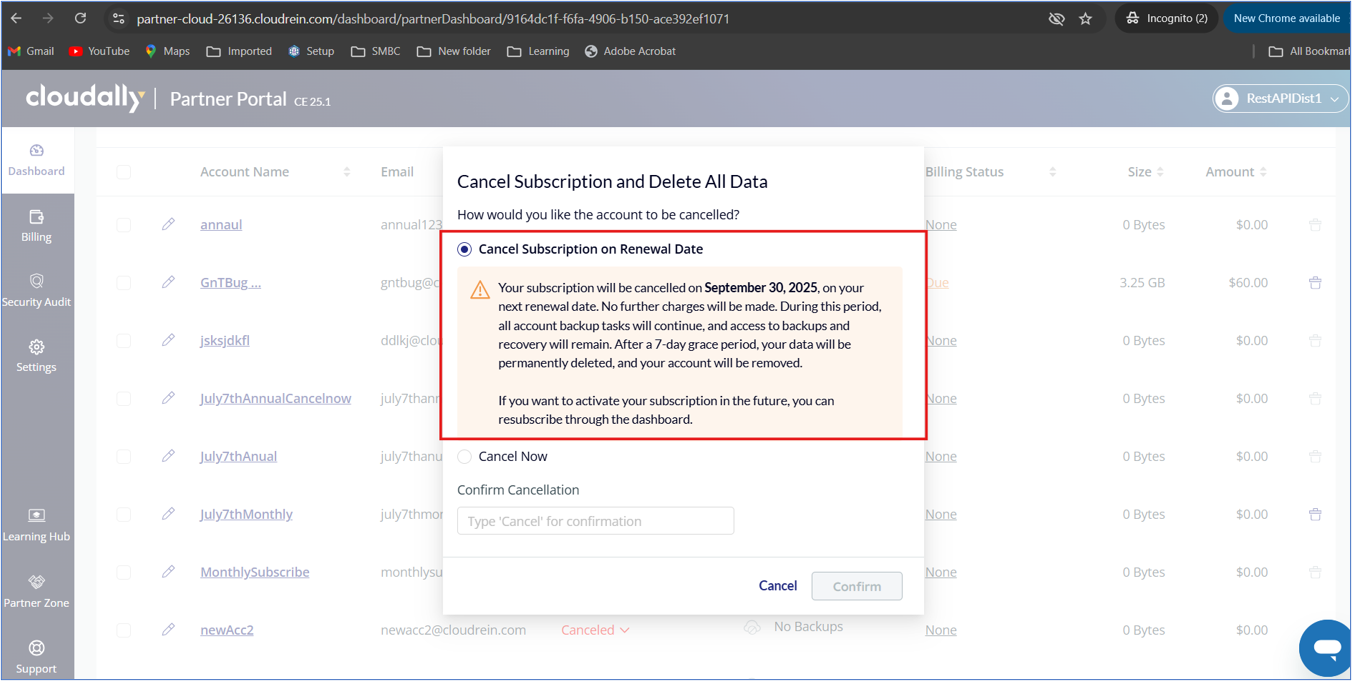Tick the July7thAnnualCancelnow row checkbox

pyautogui.click(x=124, y=399)
